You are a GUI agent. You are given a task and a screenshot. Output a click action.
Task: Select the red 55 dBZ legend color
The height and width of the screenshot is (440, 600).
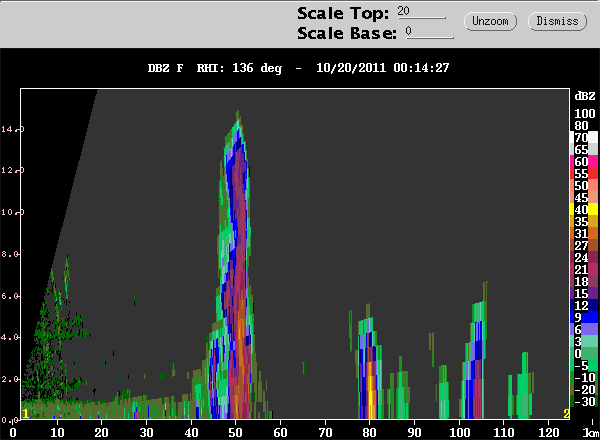582,173
